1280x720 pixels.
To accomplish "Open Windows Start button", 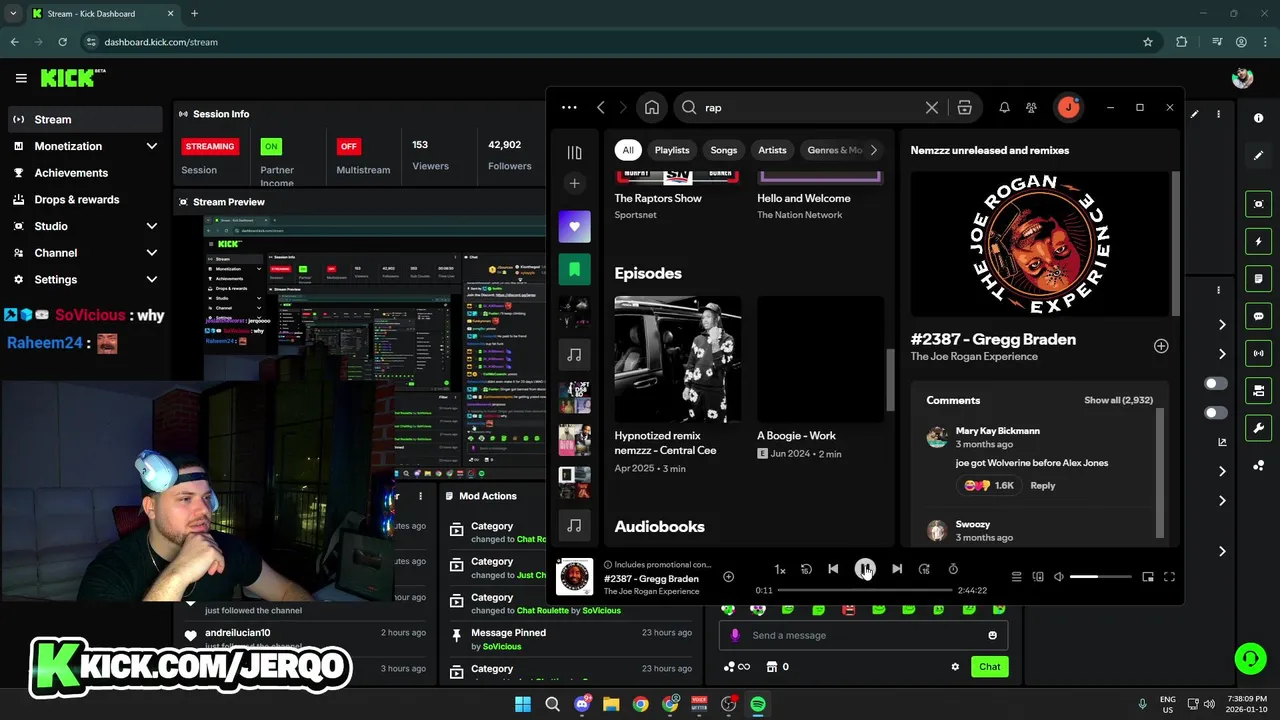I will (x=523, y=704).
